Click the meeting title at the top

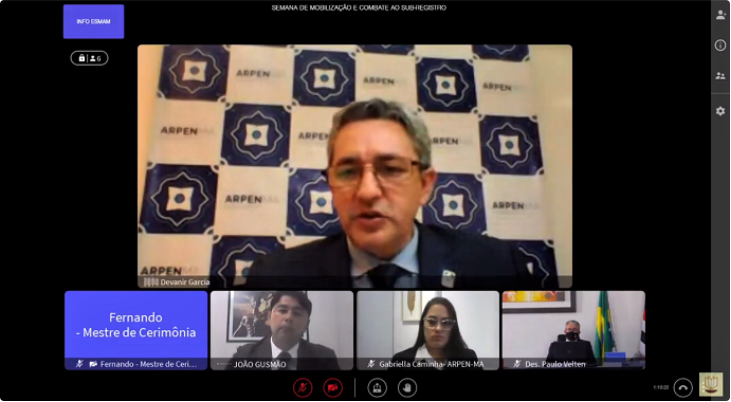tap(359, 8)
